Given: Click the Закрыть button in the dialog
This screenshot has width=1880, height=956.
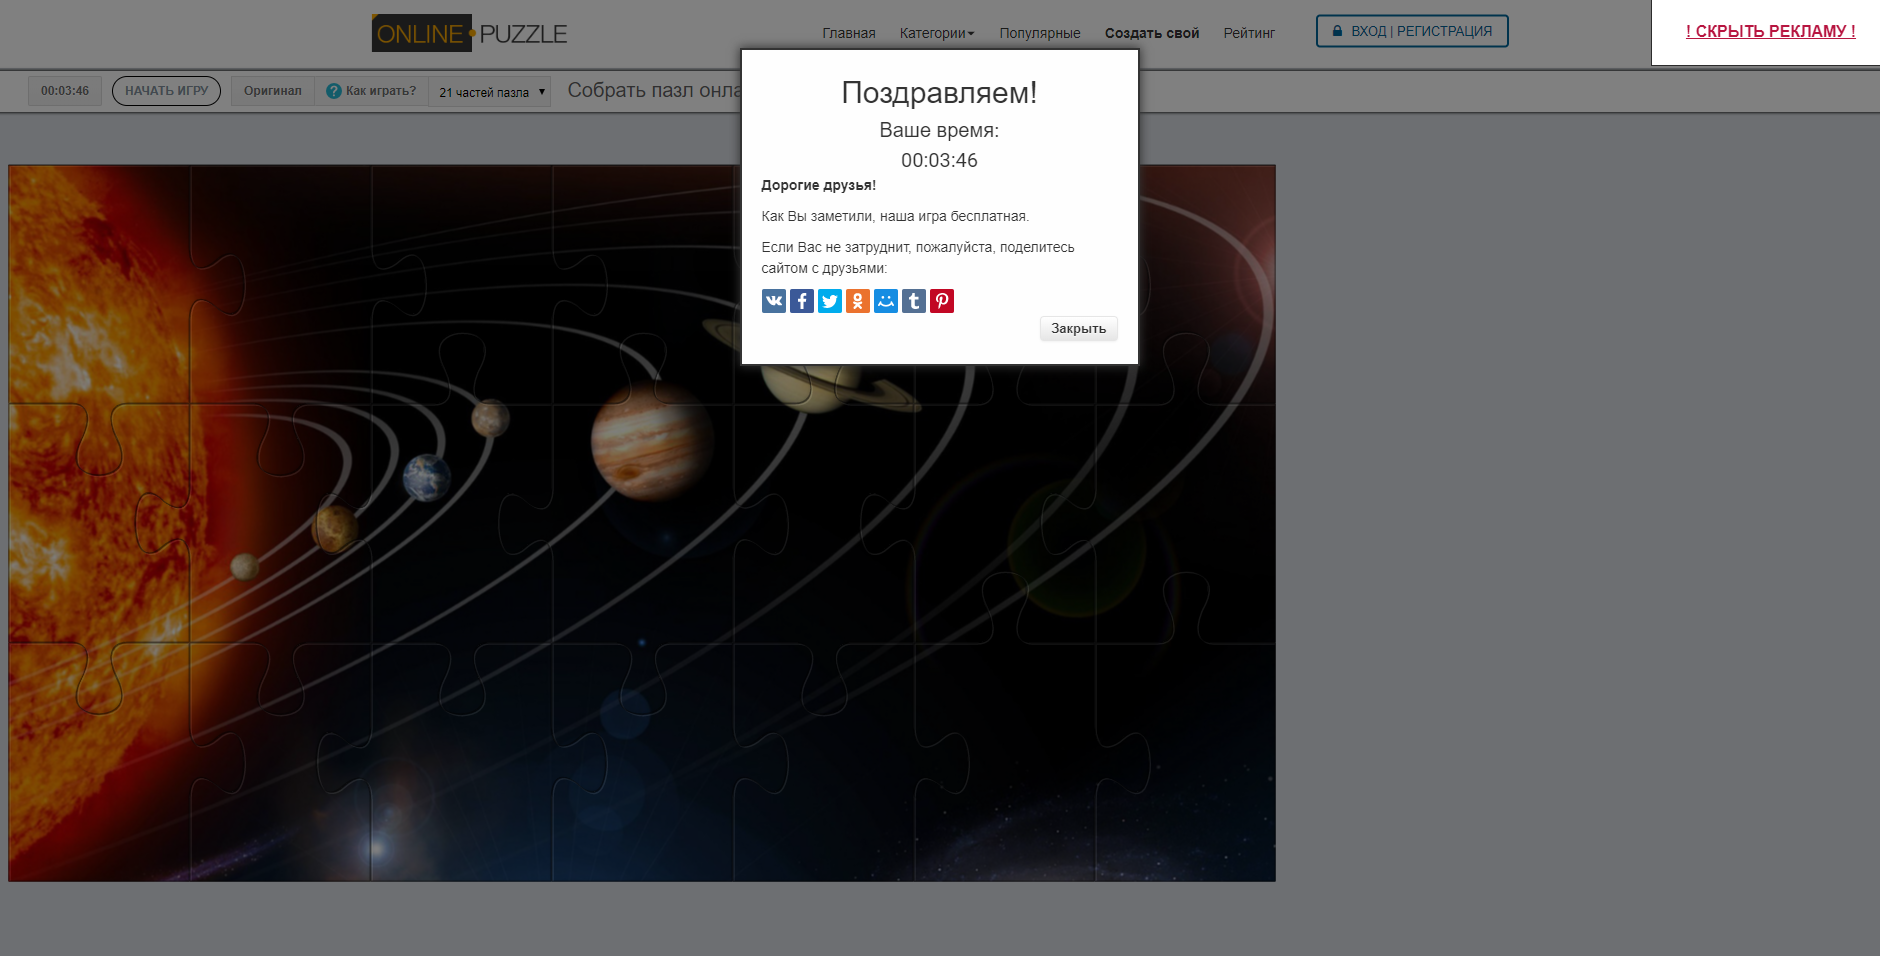Looking at the screenshot, I should 1078,328.
